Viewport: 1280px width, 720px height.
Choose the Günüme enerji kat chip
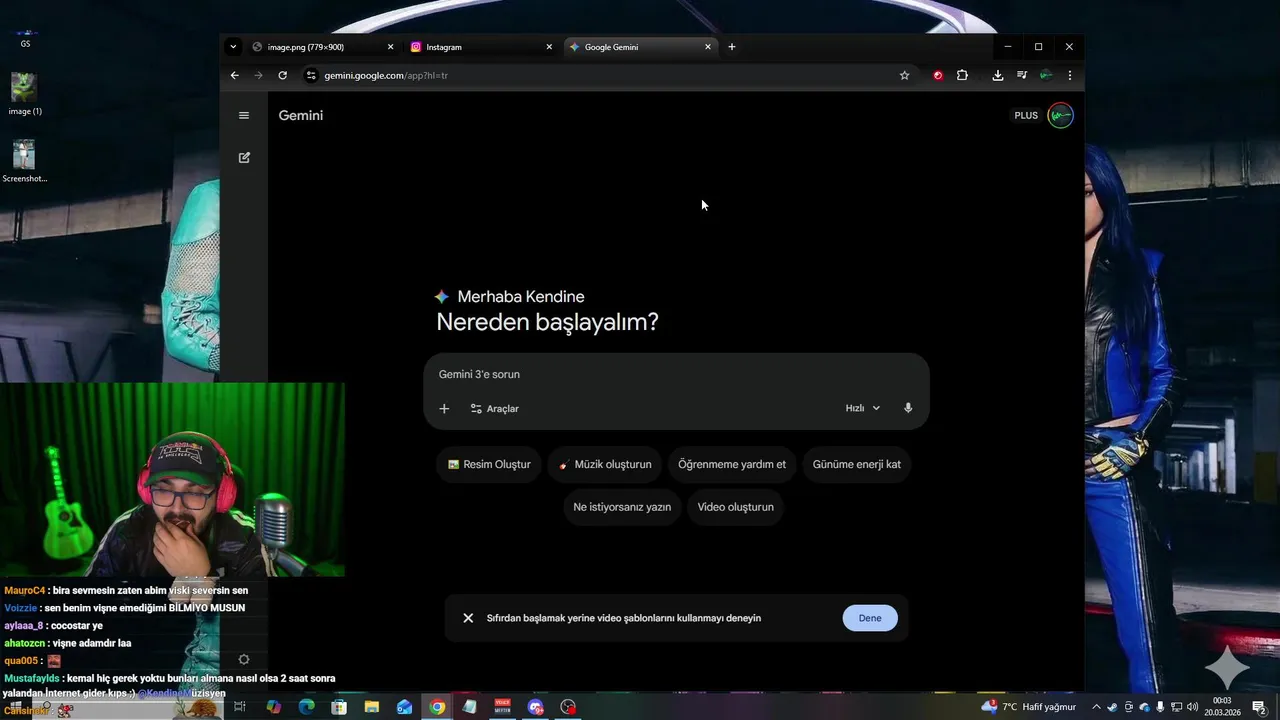click(x=857, y=464)
